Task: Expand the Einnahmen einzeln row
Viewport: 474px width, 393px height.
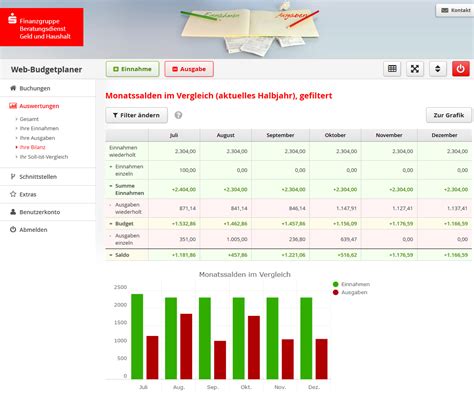Action: point(111,166)
